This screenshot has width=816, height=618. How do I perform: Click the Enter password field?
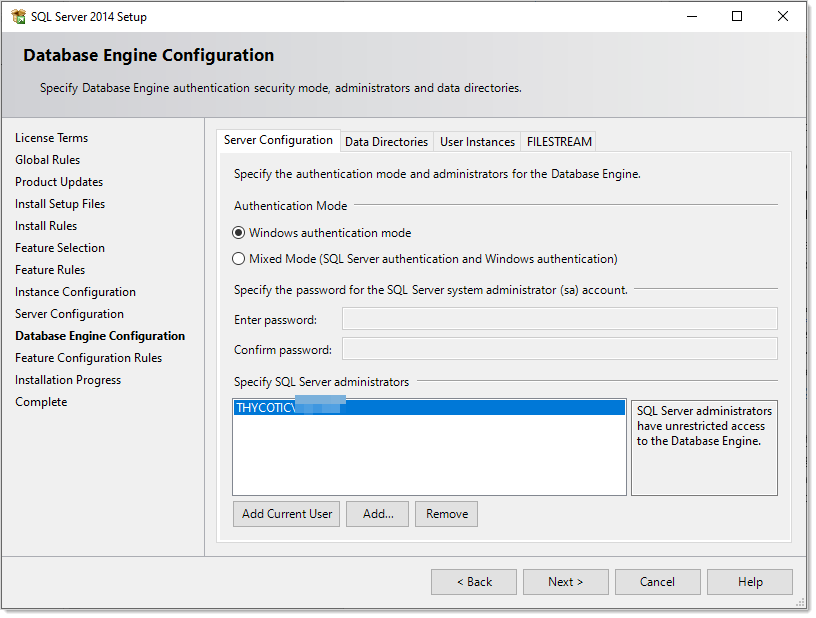tap(559, 319)
